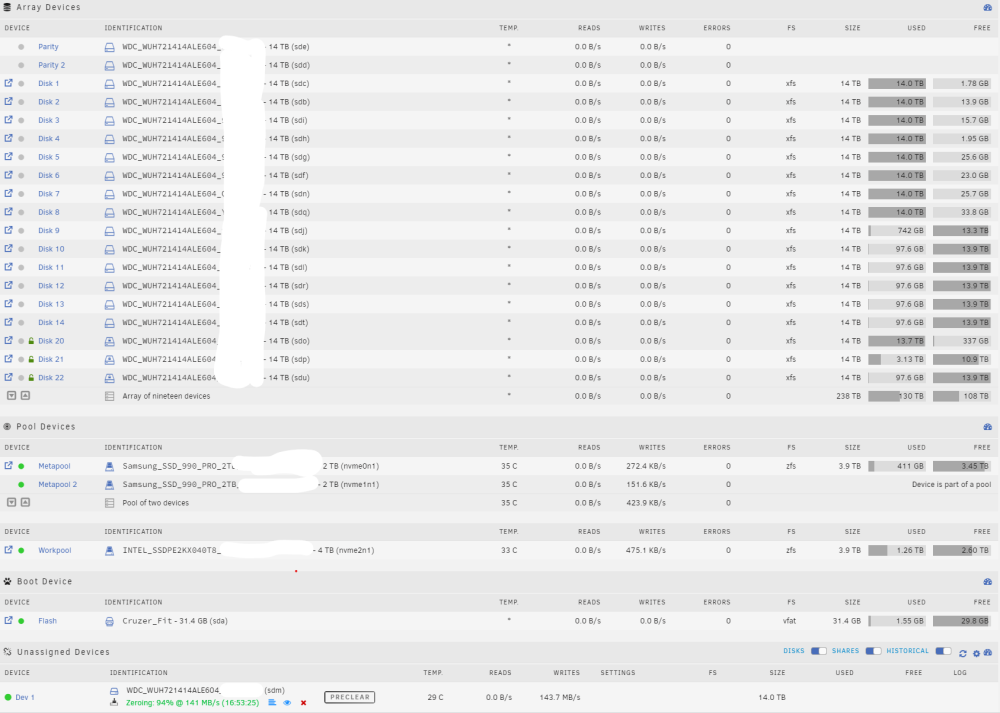Image resolution: width=1000 pixels, height=713 pixels.
Task: Browse Disk 1 via its open icon
Action: click(x=8, y=83)
